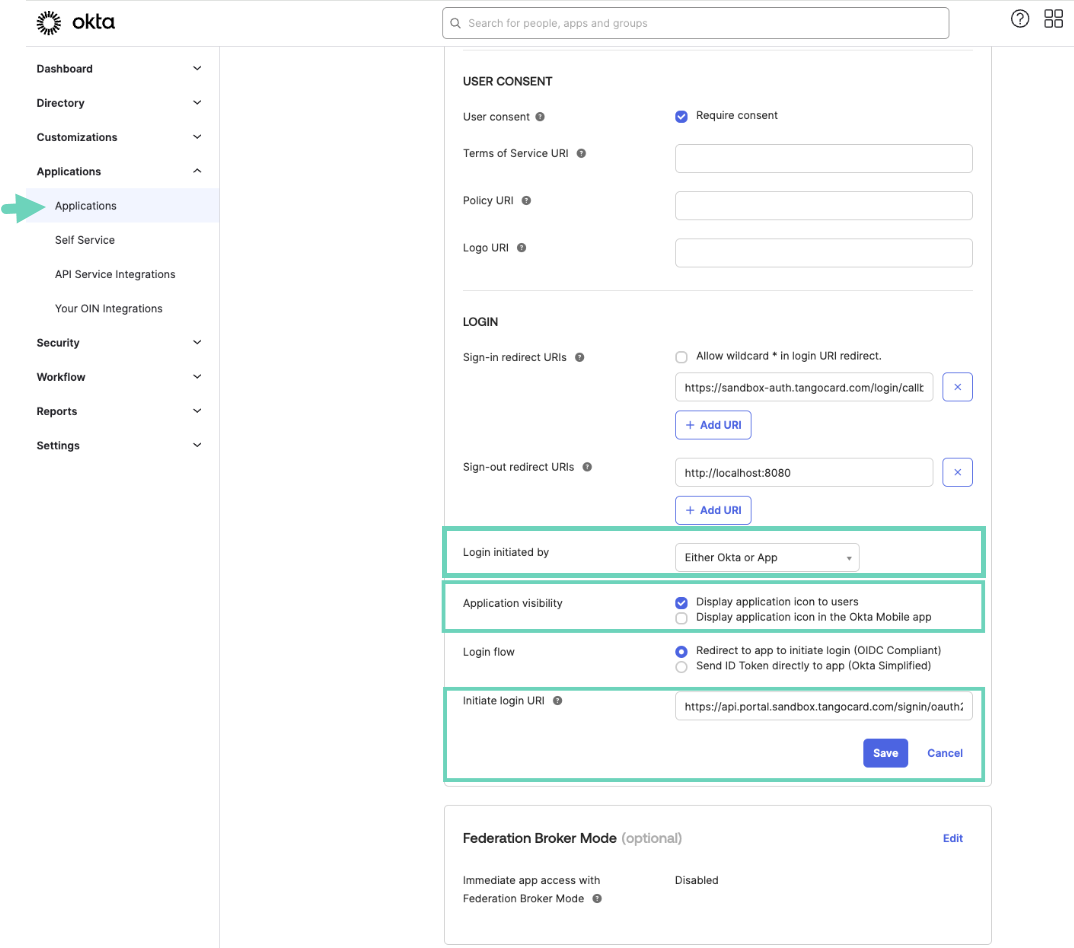This screenshot has height=948, width=1074.
Task: Click the Save button
Action: (885, 753)
